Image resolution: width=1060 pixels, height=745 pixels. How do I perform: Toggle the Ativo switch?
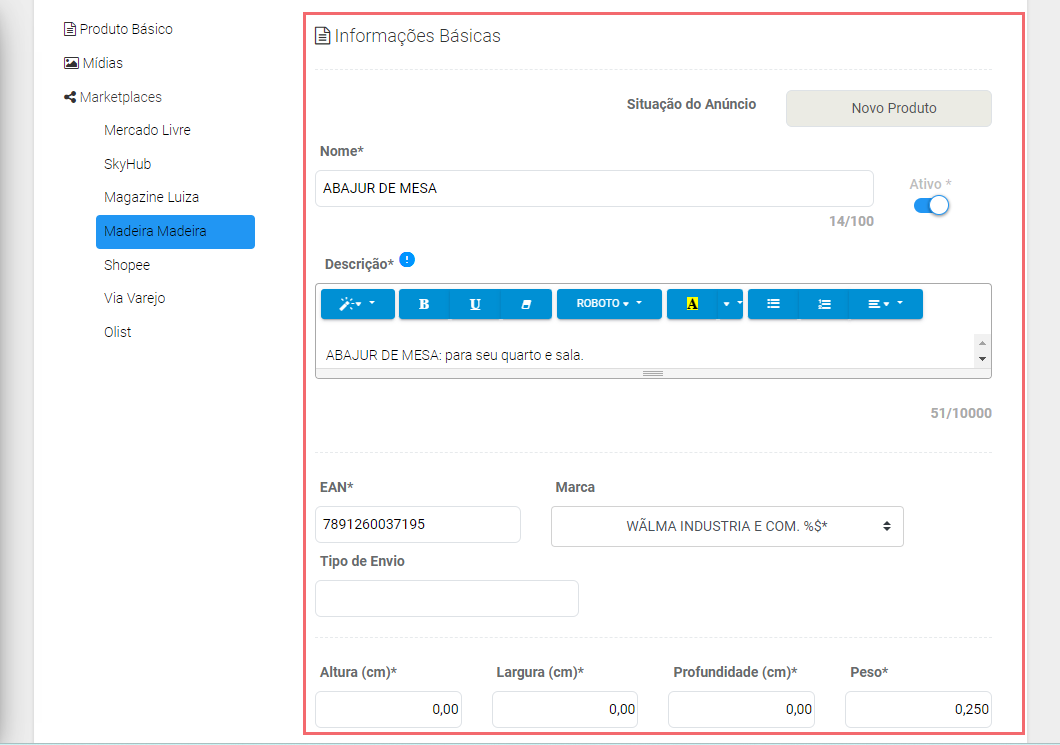pyautogui.click(x=932, y=205)
